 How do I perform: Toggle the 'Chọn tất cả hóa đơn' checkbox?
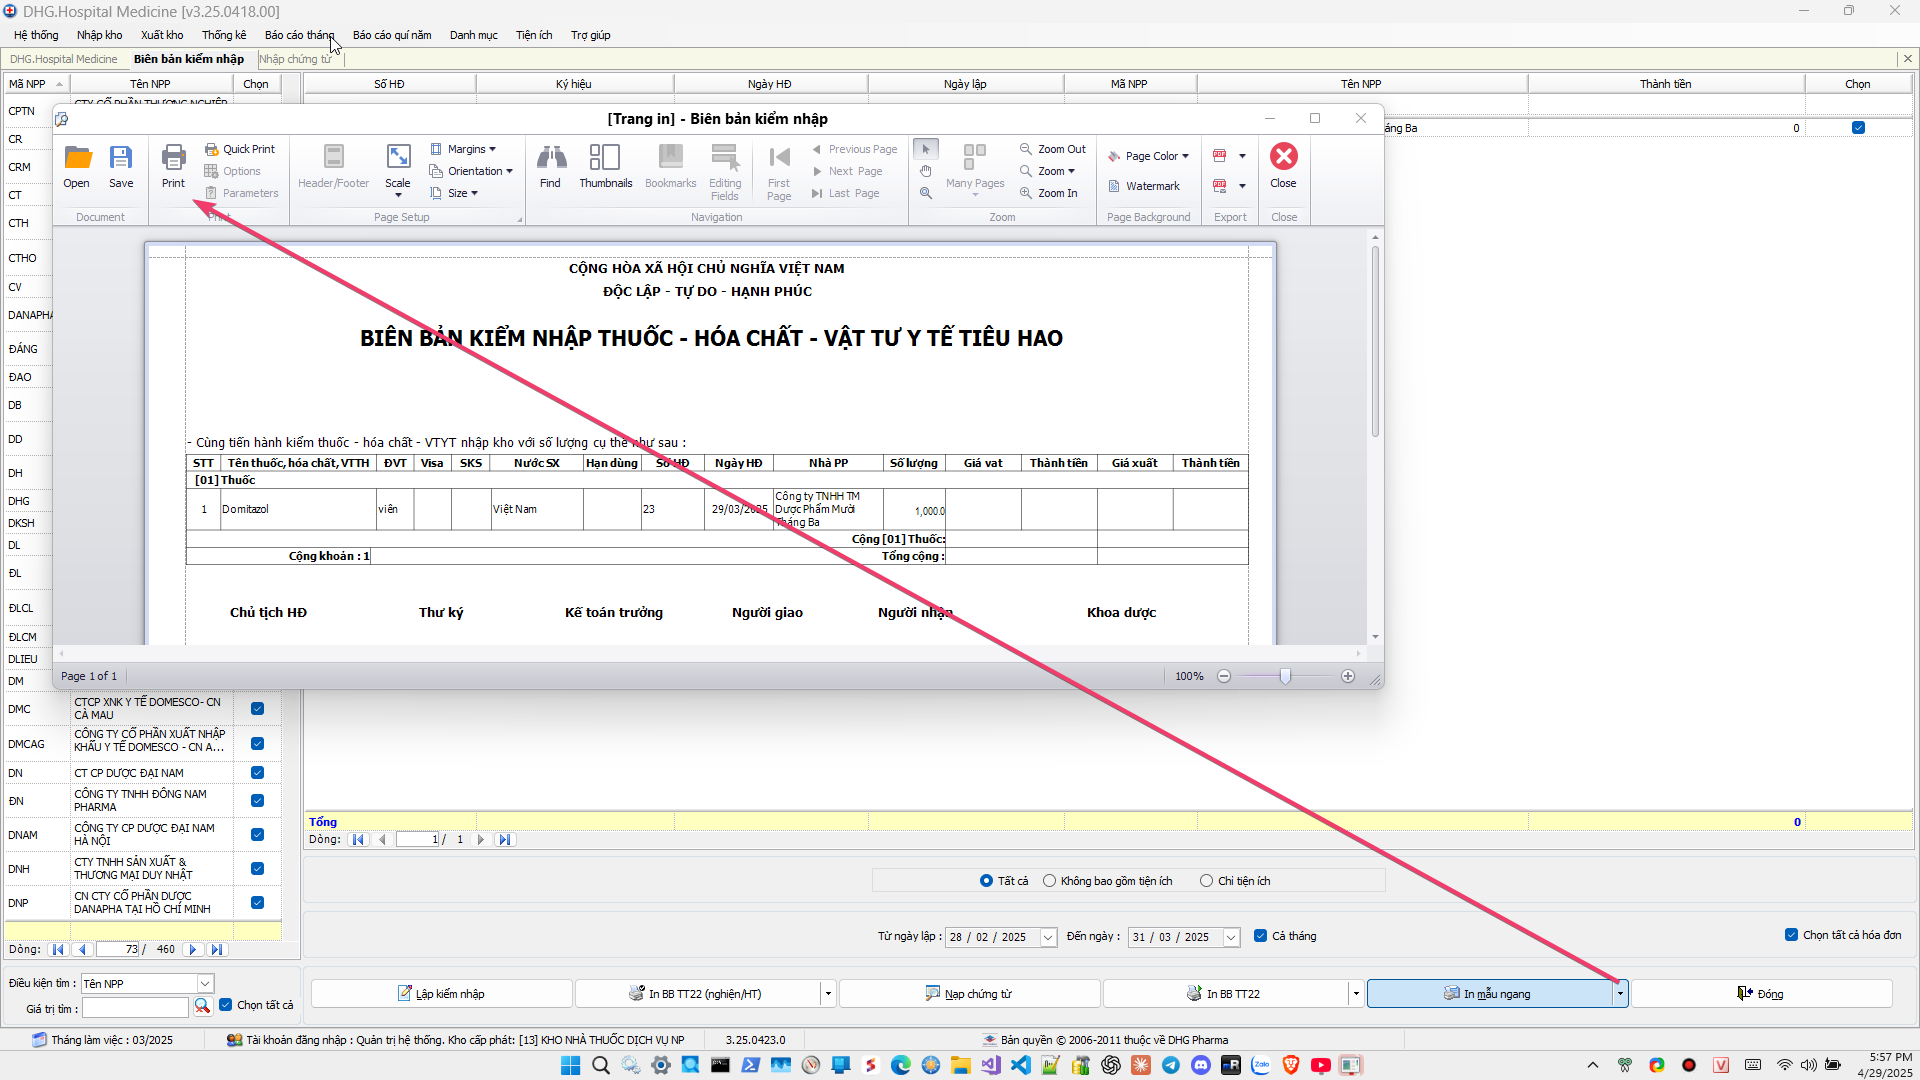click(1791, 935)
